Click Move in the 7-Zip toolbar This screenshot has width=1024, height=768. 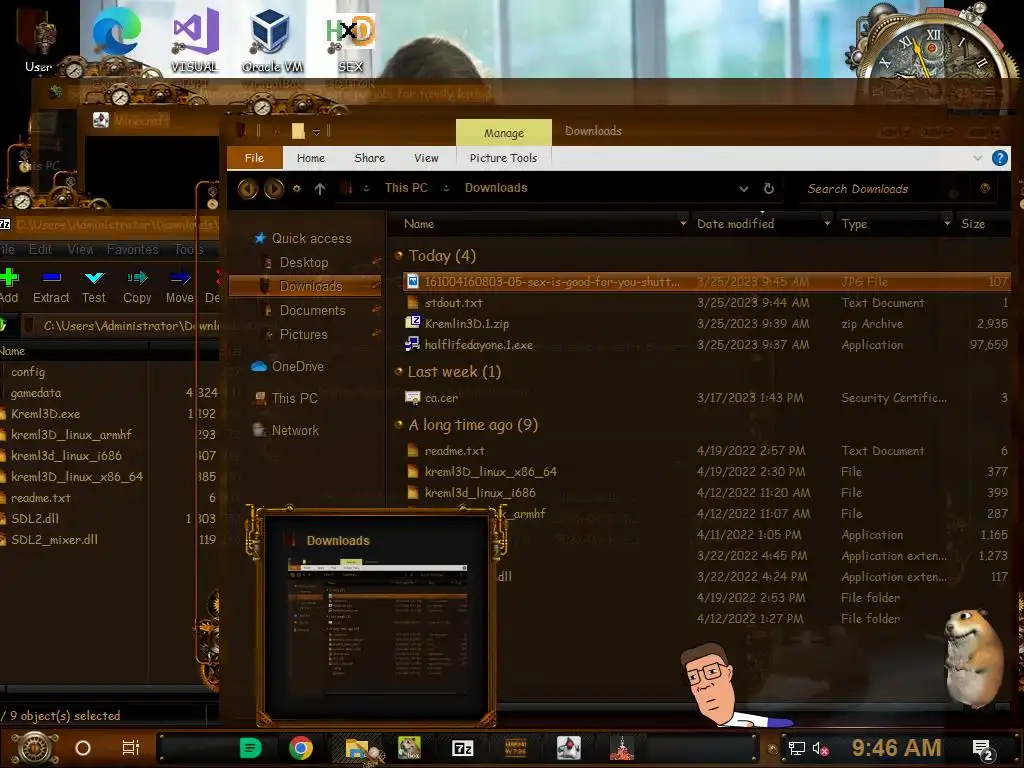(x=180, y=286)
